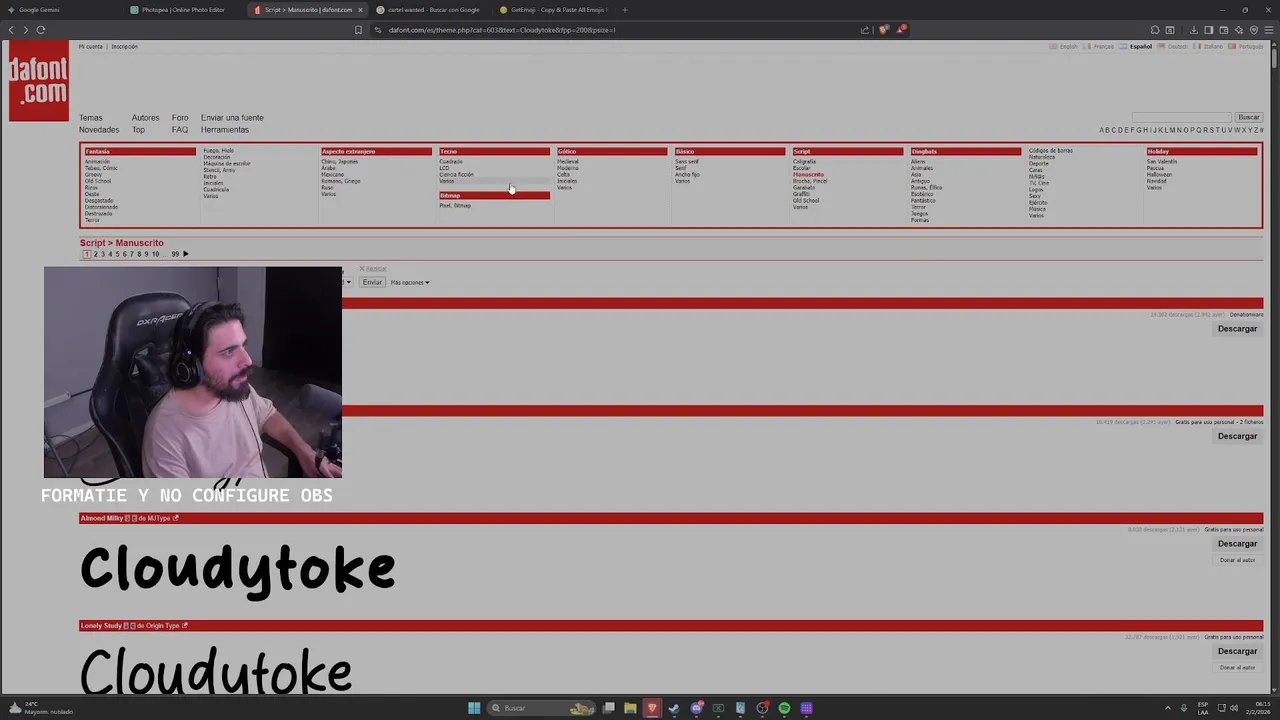
Task: Click the browser back arrow
Action: point(11,30)
